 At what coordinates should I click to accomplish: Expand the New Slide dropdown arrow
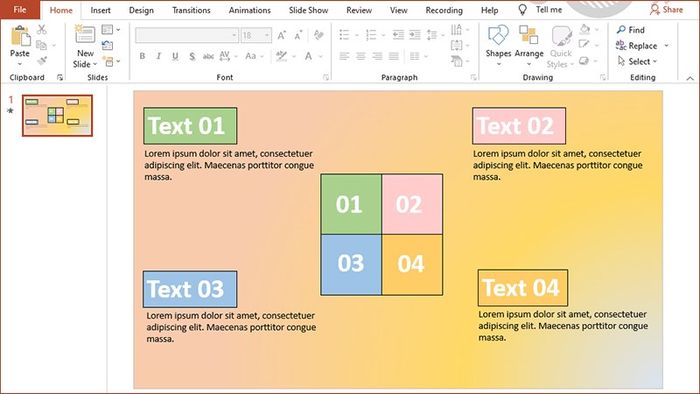[95, 64]
